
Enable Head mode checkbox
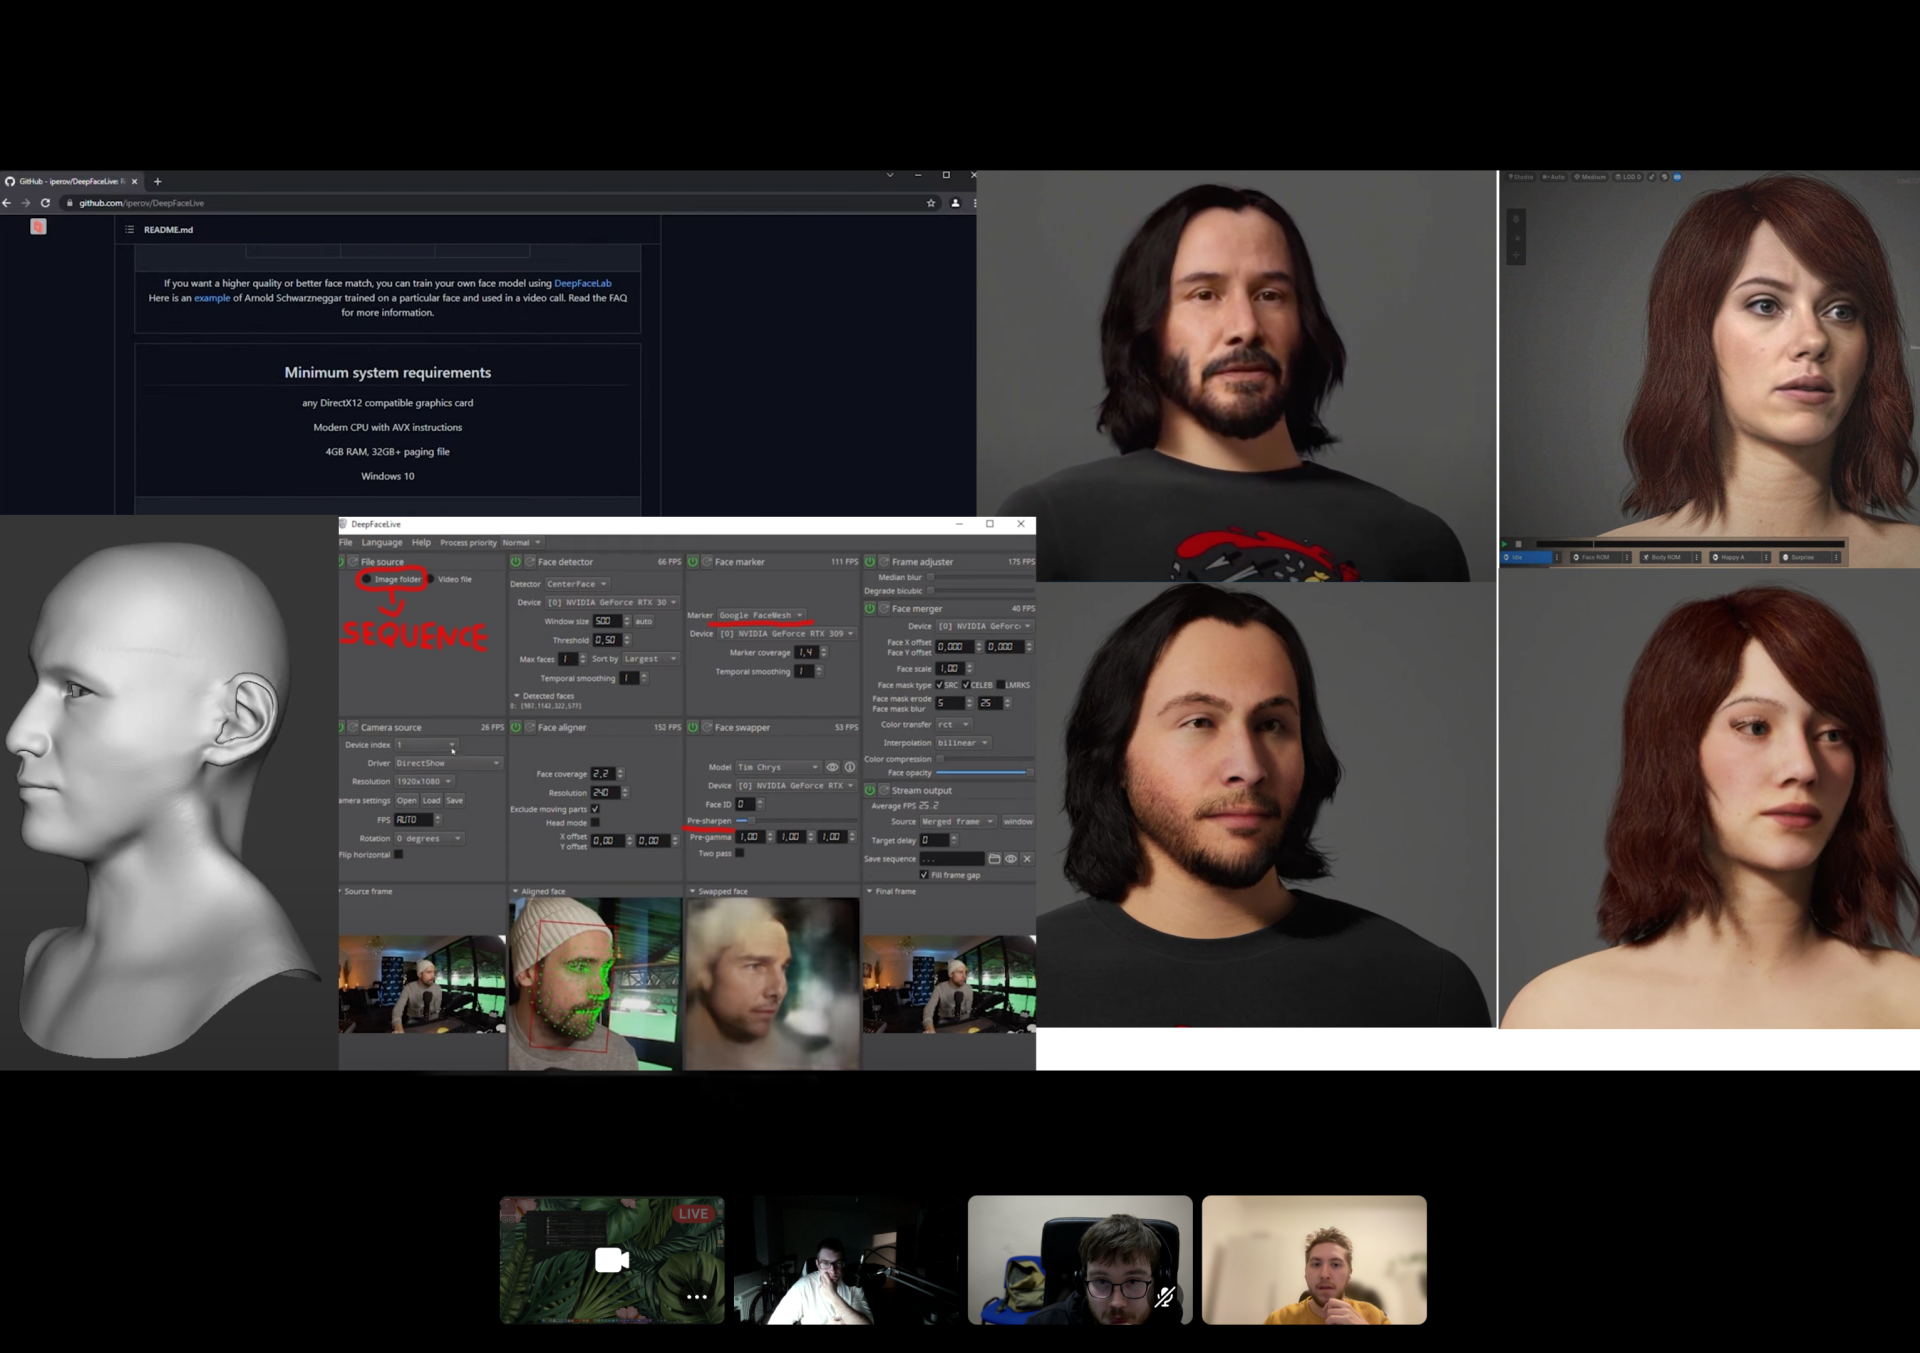pyautogui.click(x=595, y=823)
